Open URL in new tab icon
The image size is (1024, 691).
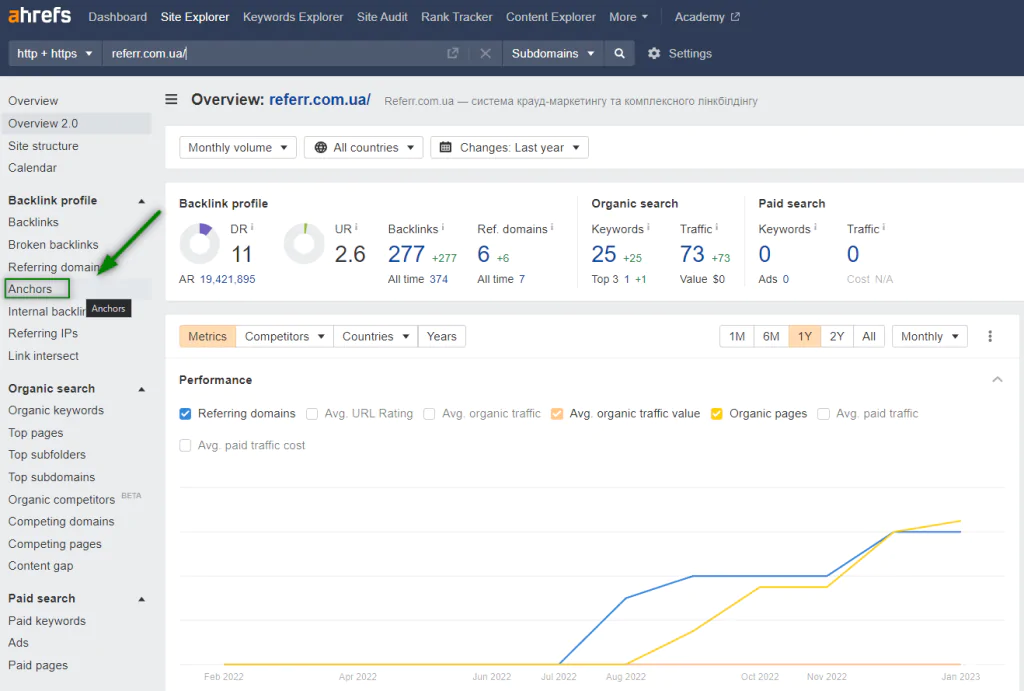[453, 54]
